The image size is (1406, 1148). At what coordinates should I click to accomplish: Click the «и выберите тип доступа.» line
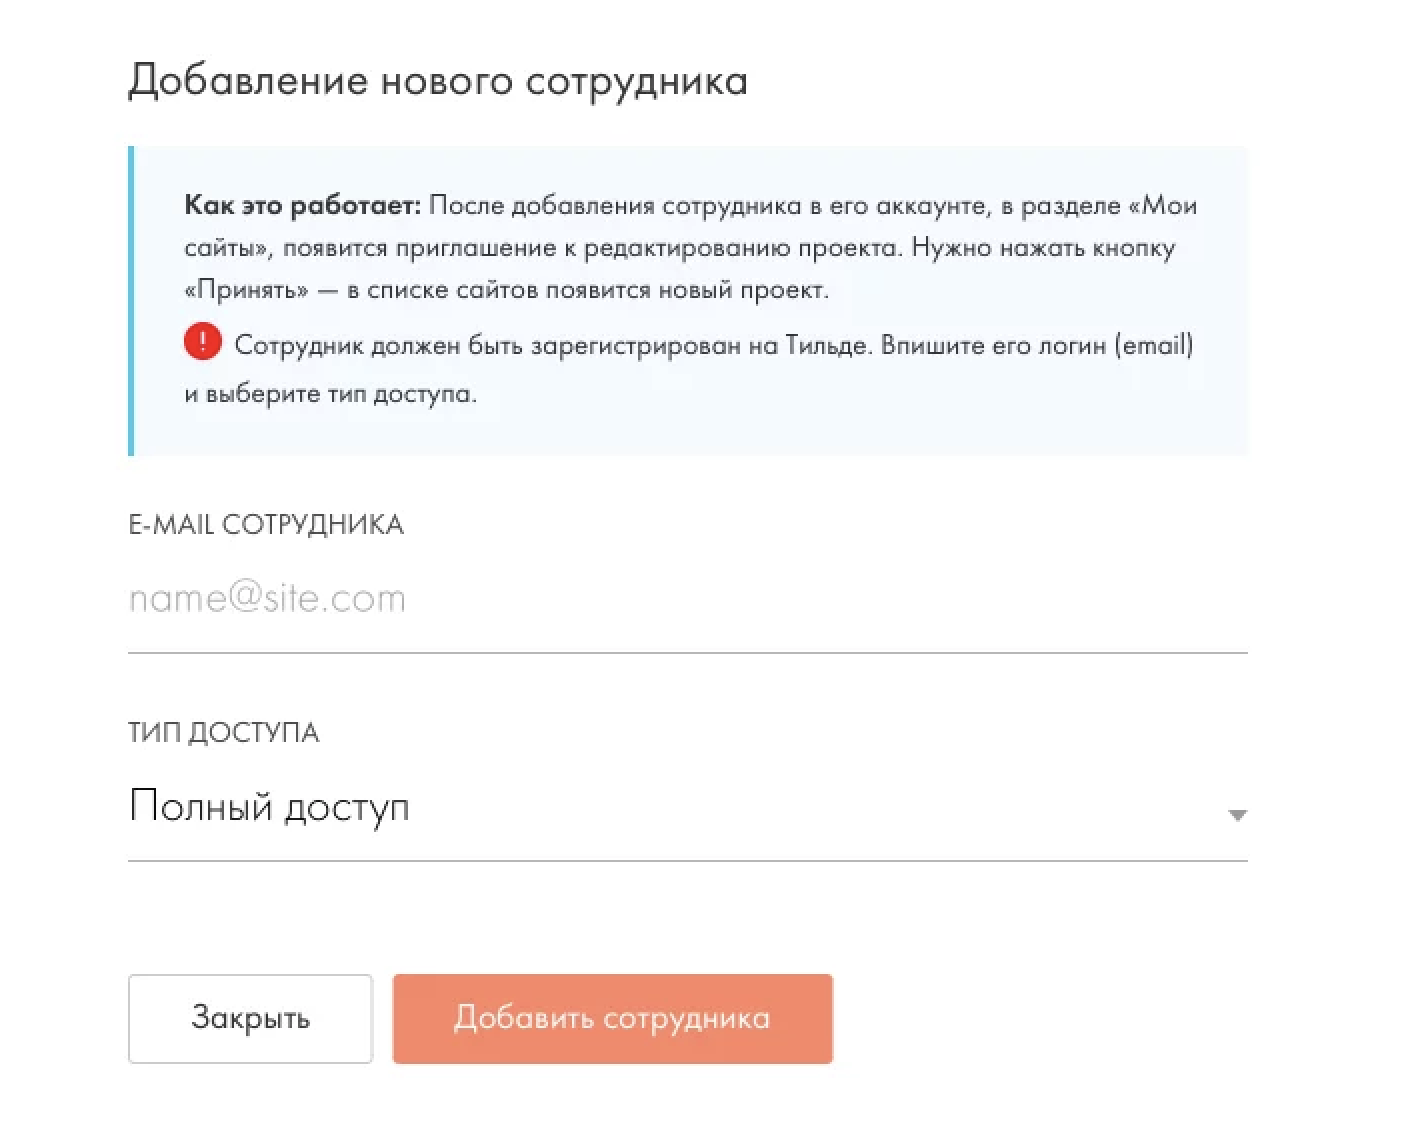click(330, 393)
